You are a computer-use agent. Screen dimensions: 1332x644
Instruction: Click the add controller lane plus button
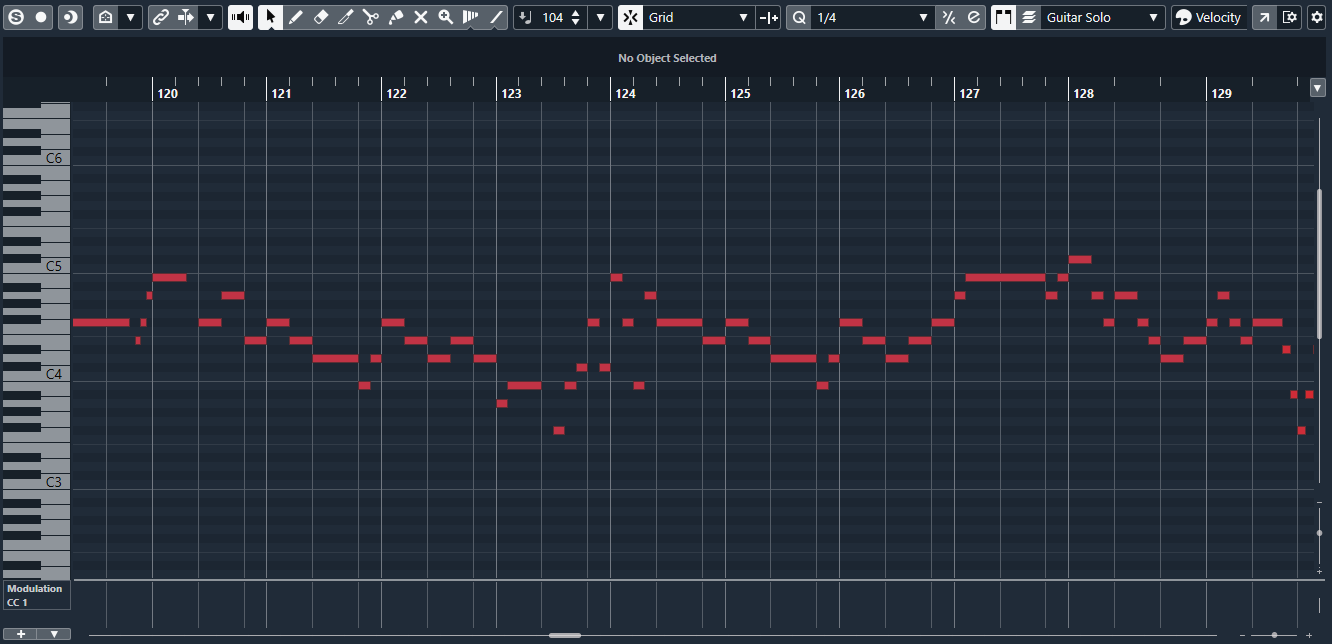(x=21, y=634)
